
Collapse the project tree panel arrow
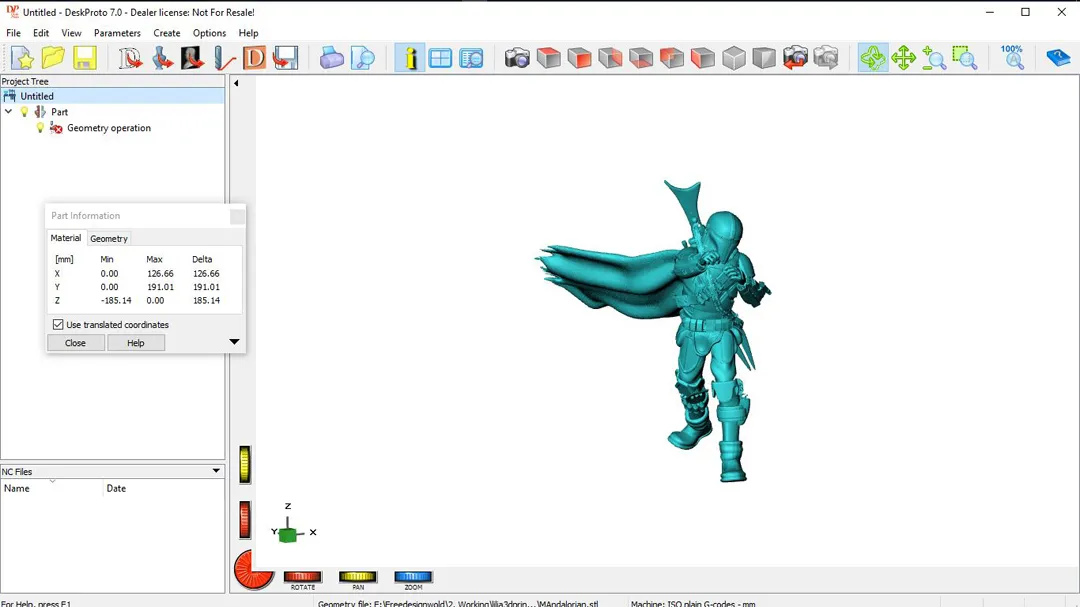coord(236,83)
